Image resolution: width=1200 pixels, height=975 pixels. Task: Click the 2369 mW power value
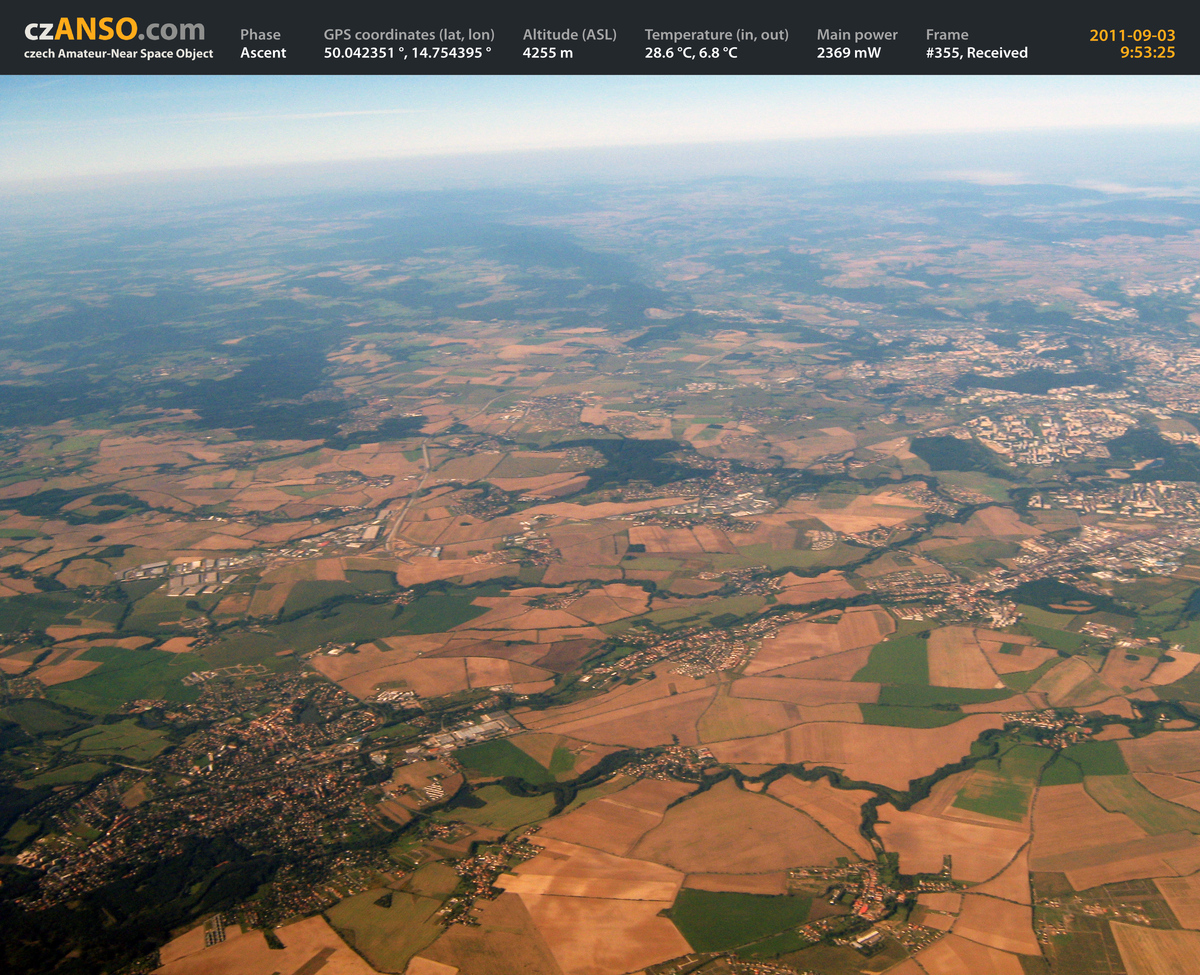(x=848, y=53)
